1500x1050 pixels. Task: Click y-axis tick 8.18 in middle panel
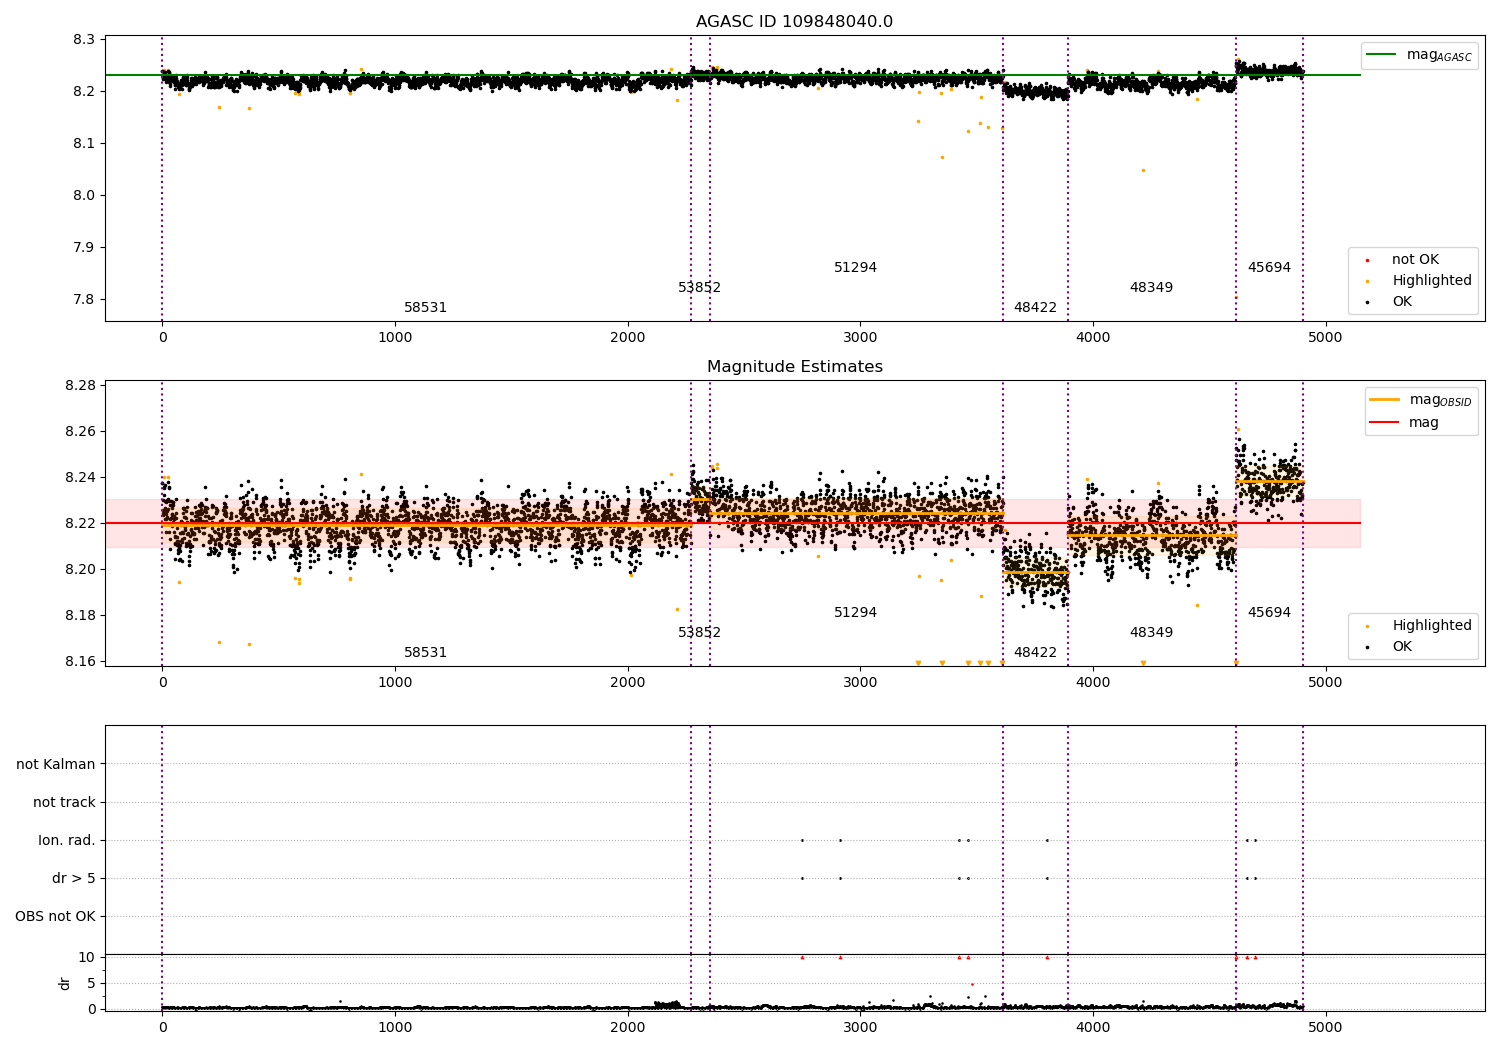(80, 616)
